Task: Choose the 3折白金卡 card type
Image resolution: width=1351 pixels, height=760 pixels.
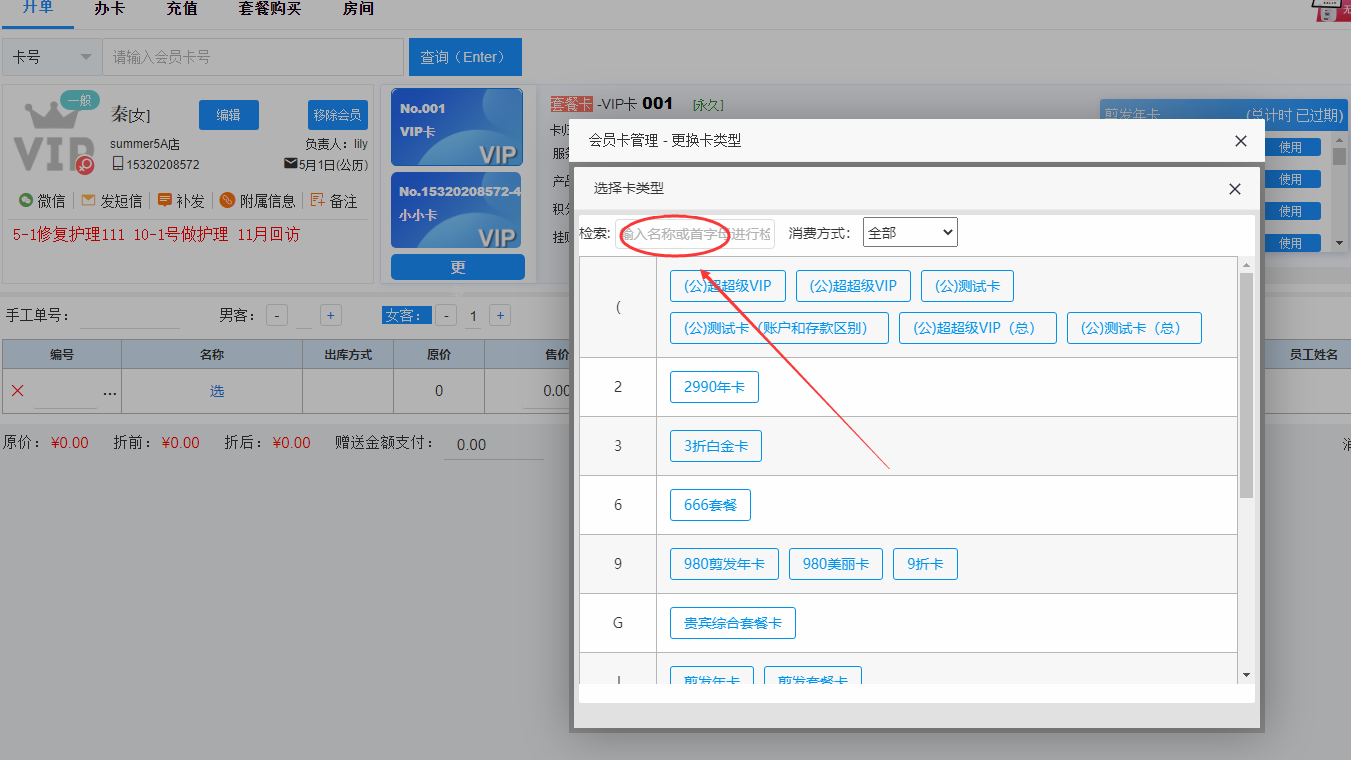Action: [716, 446]
